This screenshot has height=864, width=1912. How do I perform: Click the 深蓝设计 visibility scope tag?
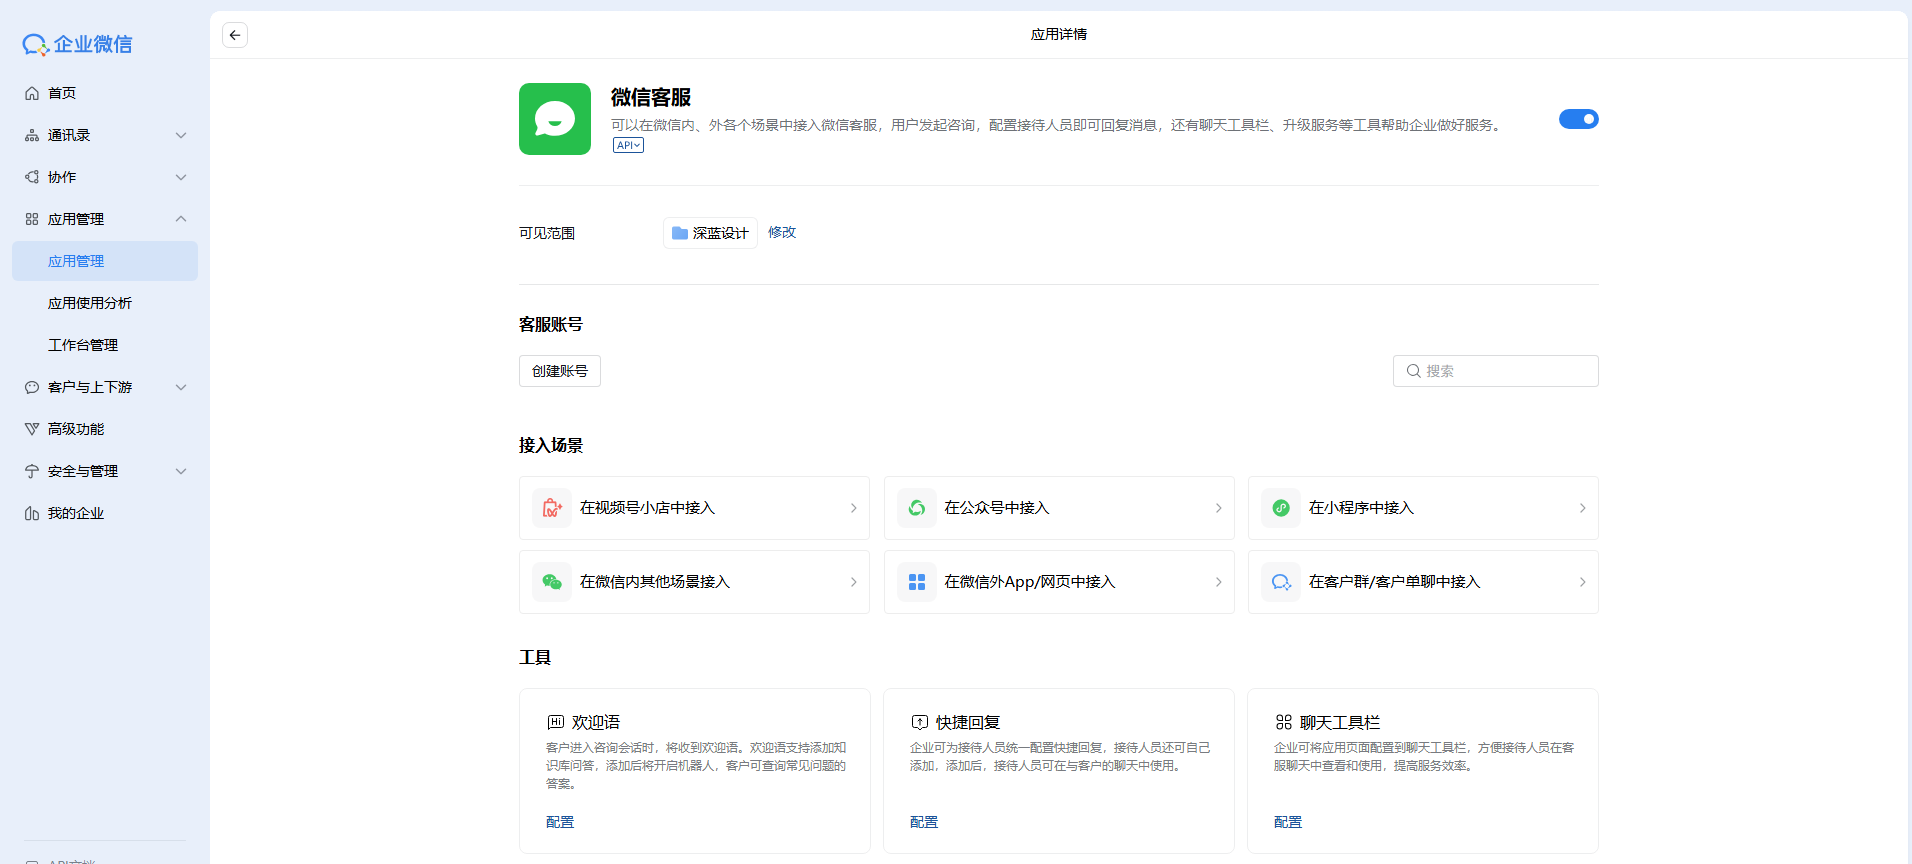pos(710,233)
